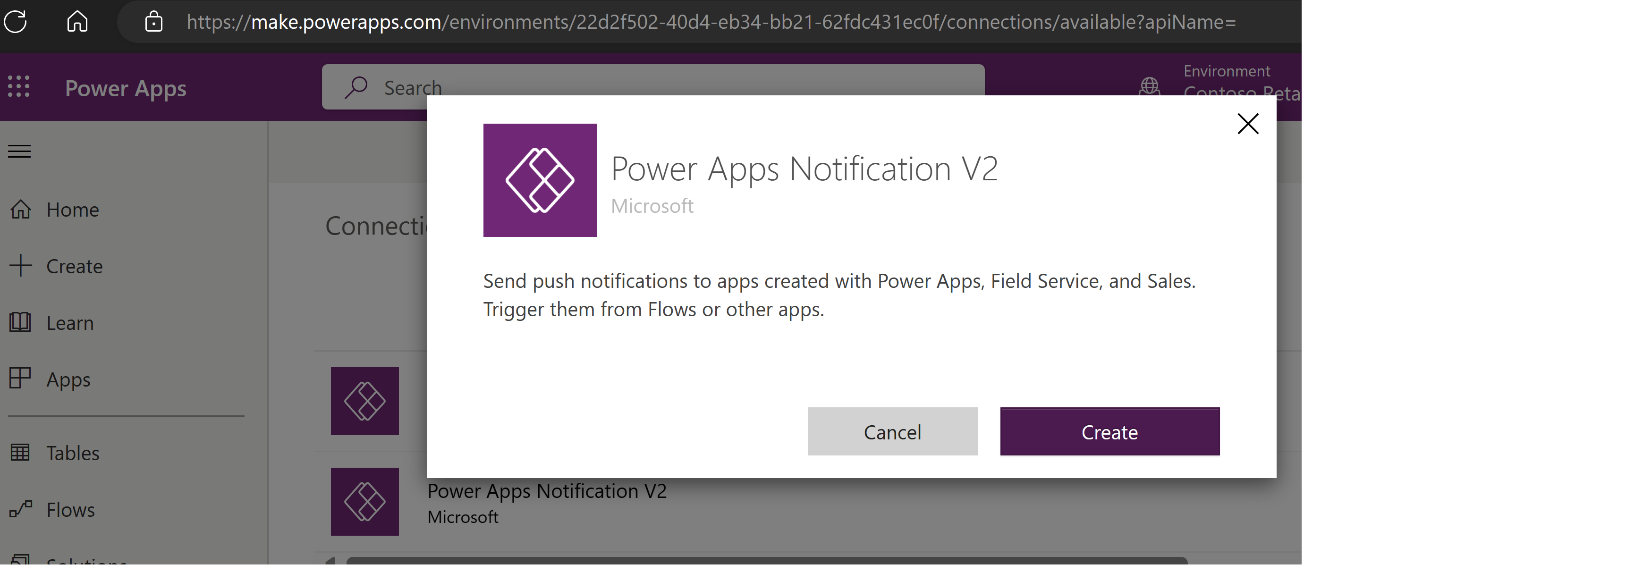Viewport: 1651px width, 581px height.
Task: Click the Microsoft publisher text in dialog
Action: tap(652, 206)
